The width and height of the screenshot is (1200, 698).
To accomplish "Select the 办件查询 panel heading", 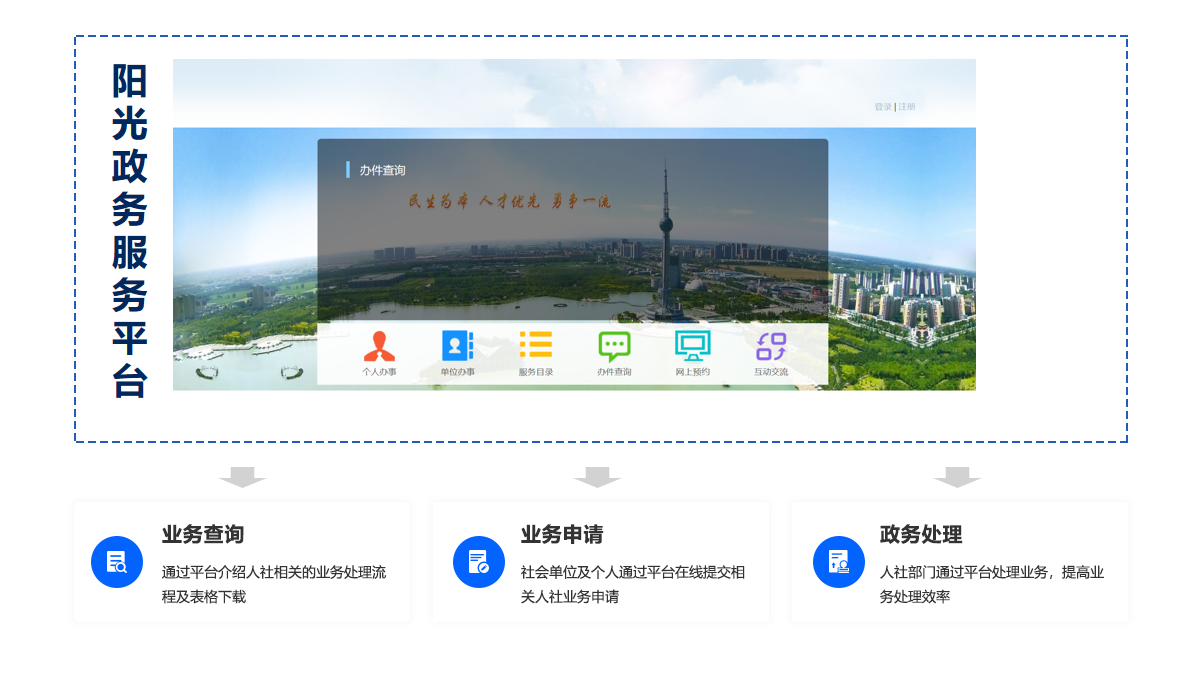I will click(382, 170).
